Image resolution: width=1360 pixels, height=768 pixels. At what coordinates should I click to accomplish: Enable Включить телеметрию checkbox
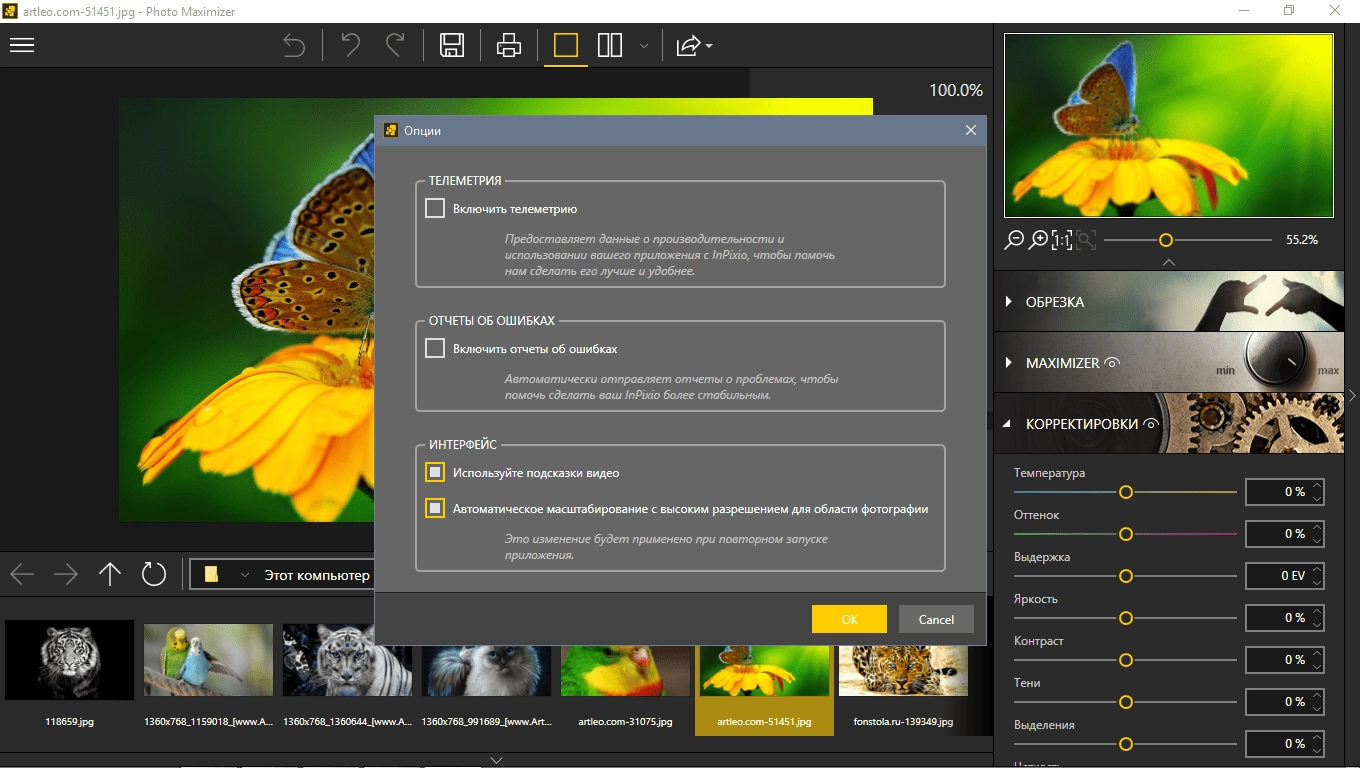coord(435,208)
